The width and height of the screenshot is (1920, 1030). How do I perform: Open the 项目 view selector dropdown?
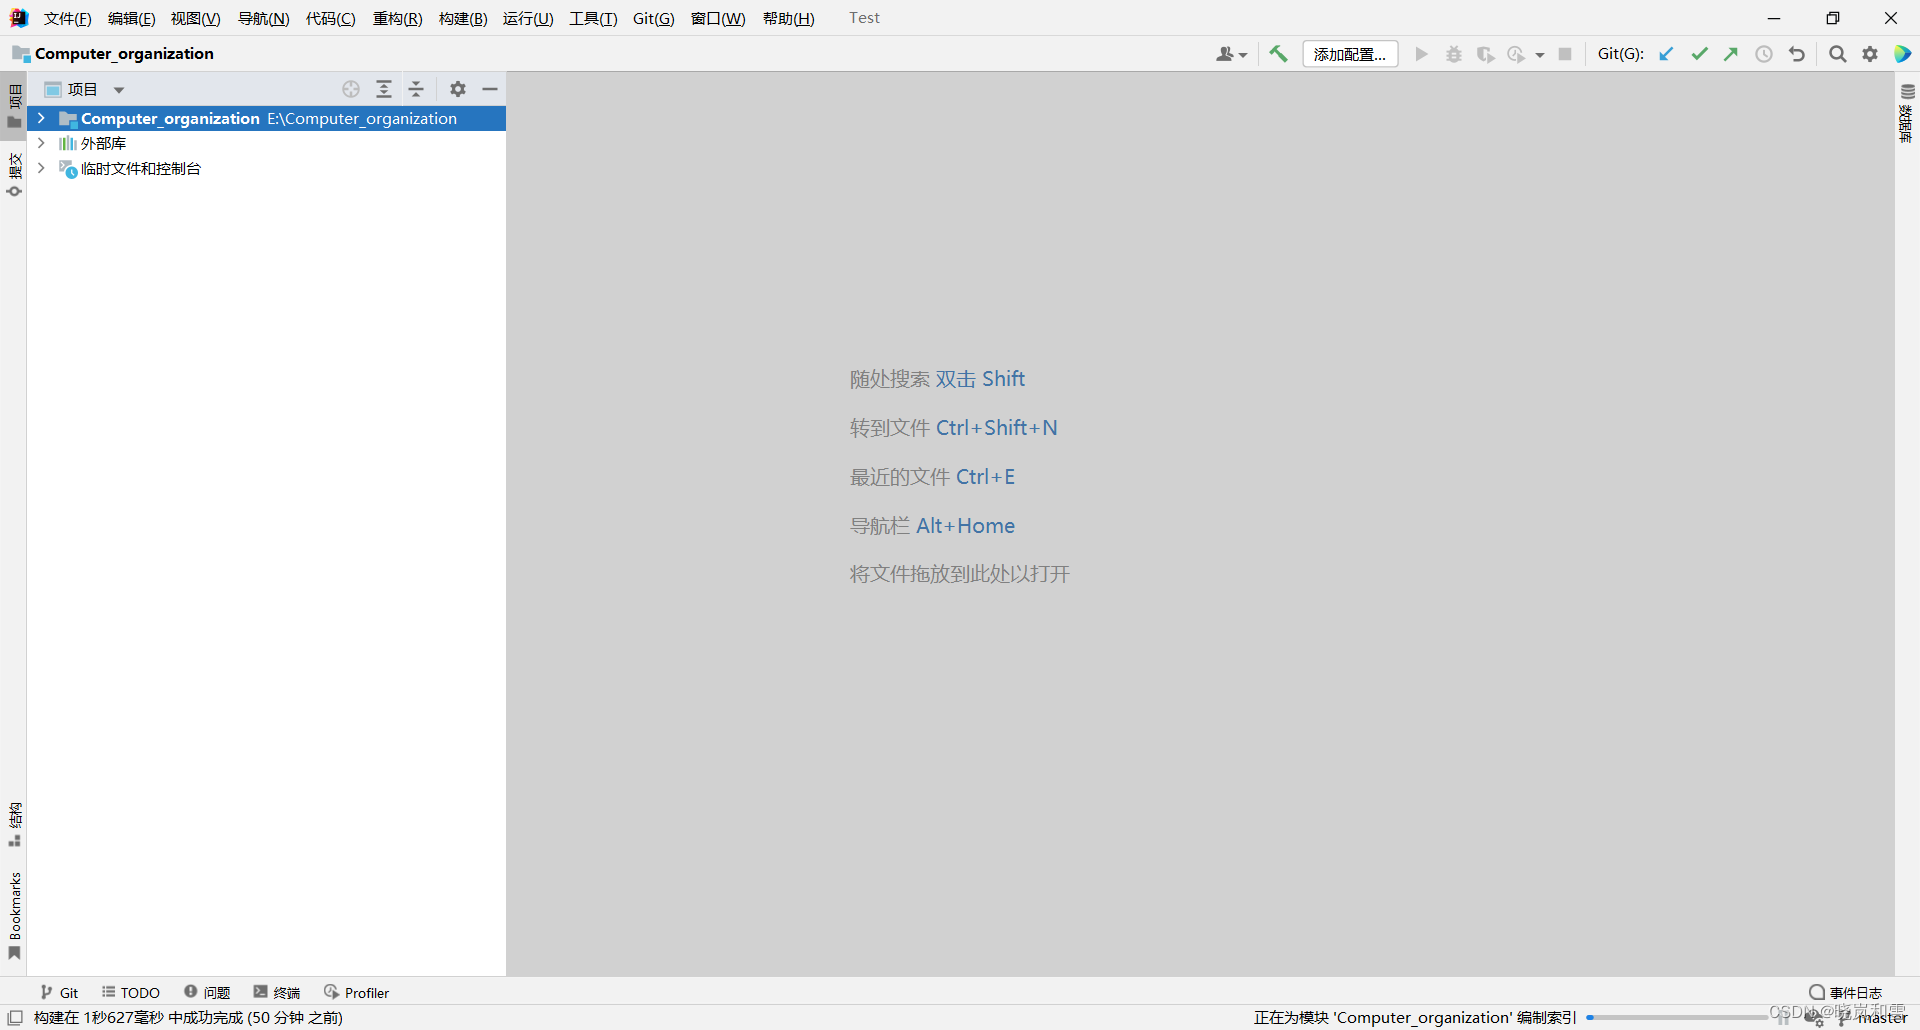coord(85,90)
